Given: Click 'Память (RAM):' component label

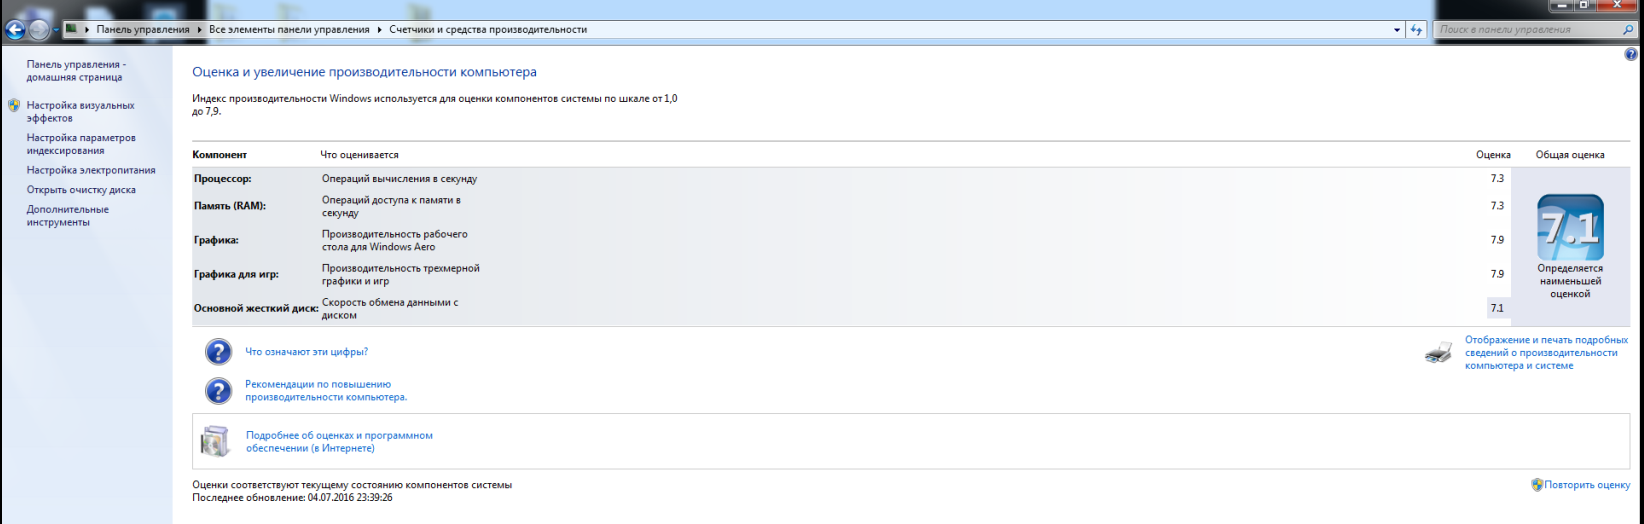Looking at the screenshot, I should [x=230, y=206].
